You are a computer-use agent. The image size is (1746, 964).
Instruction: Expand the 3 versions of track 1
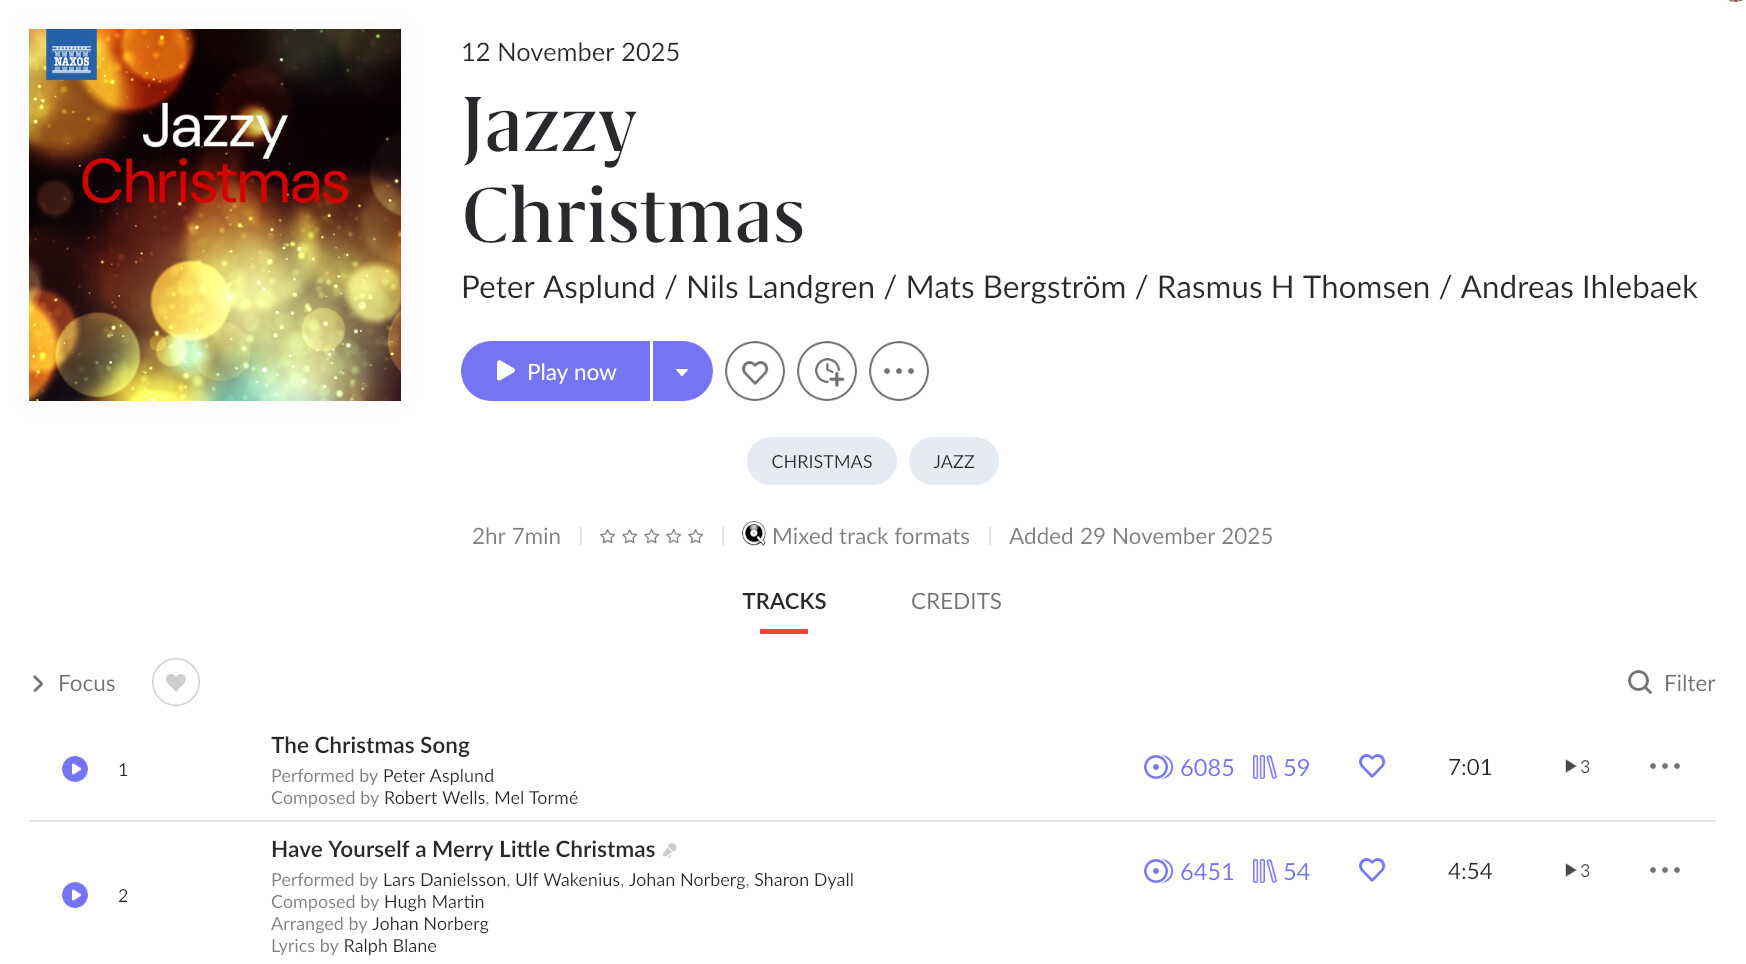pos(1577,767)
